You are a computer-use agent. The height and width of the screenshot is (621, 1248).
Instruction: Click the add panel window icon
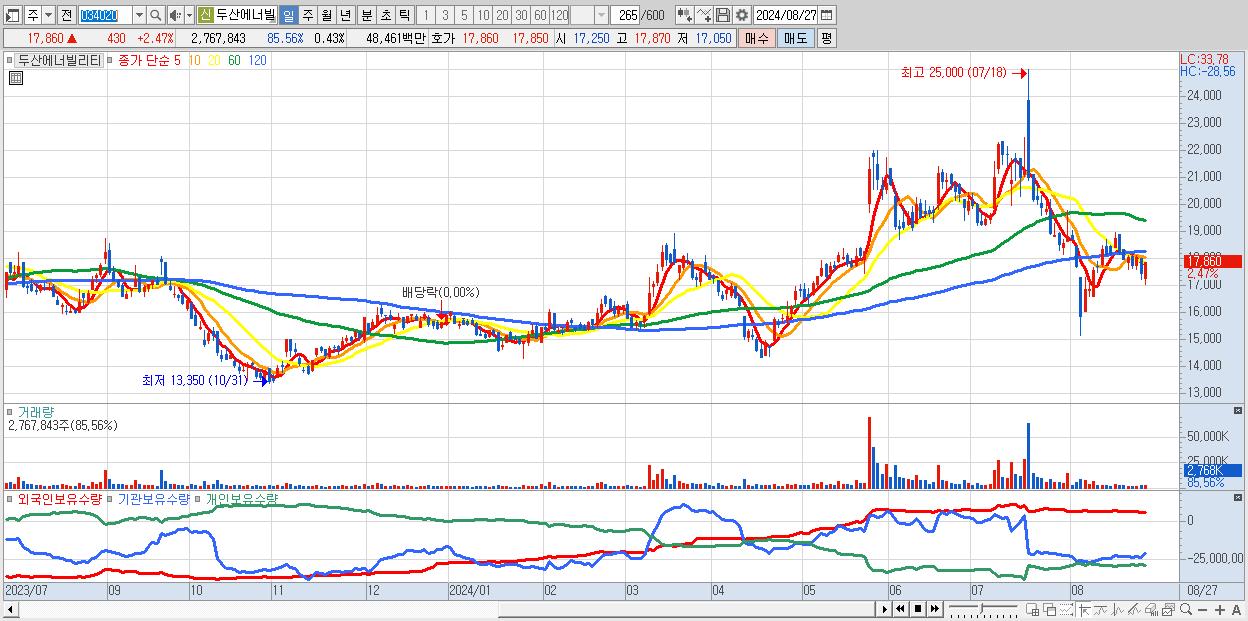[x=1033, y=610]
